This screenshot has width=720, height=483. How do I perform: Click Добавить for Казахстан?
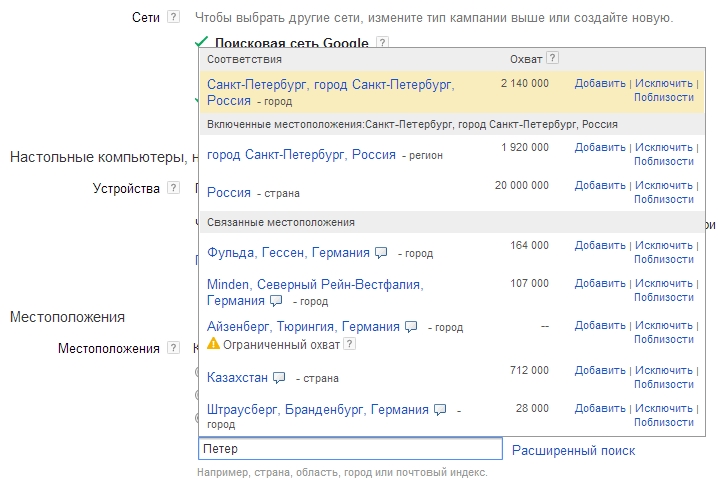pos(600,370)
